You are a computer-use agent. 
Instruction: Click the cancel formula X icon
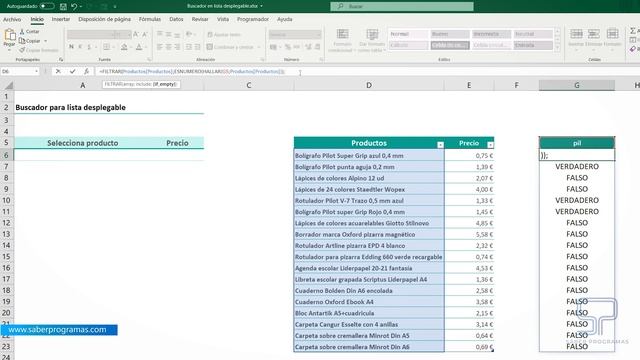coord(58,71)
